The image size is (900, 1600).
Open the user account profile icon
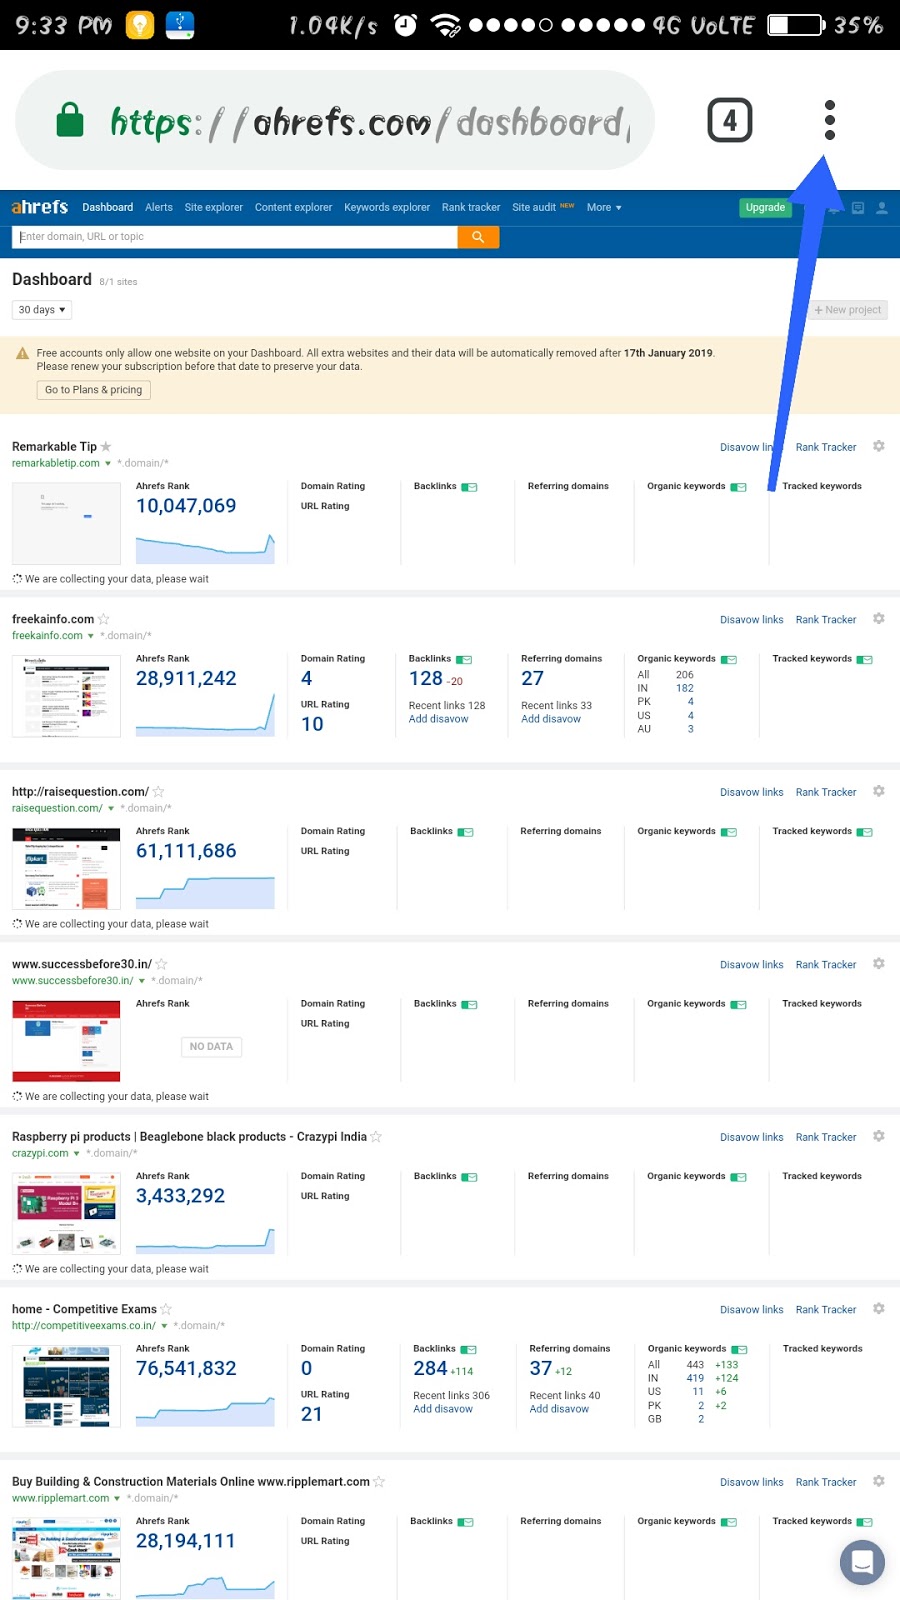point(882,208)
